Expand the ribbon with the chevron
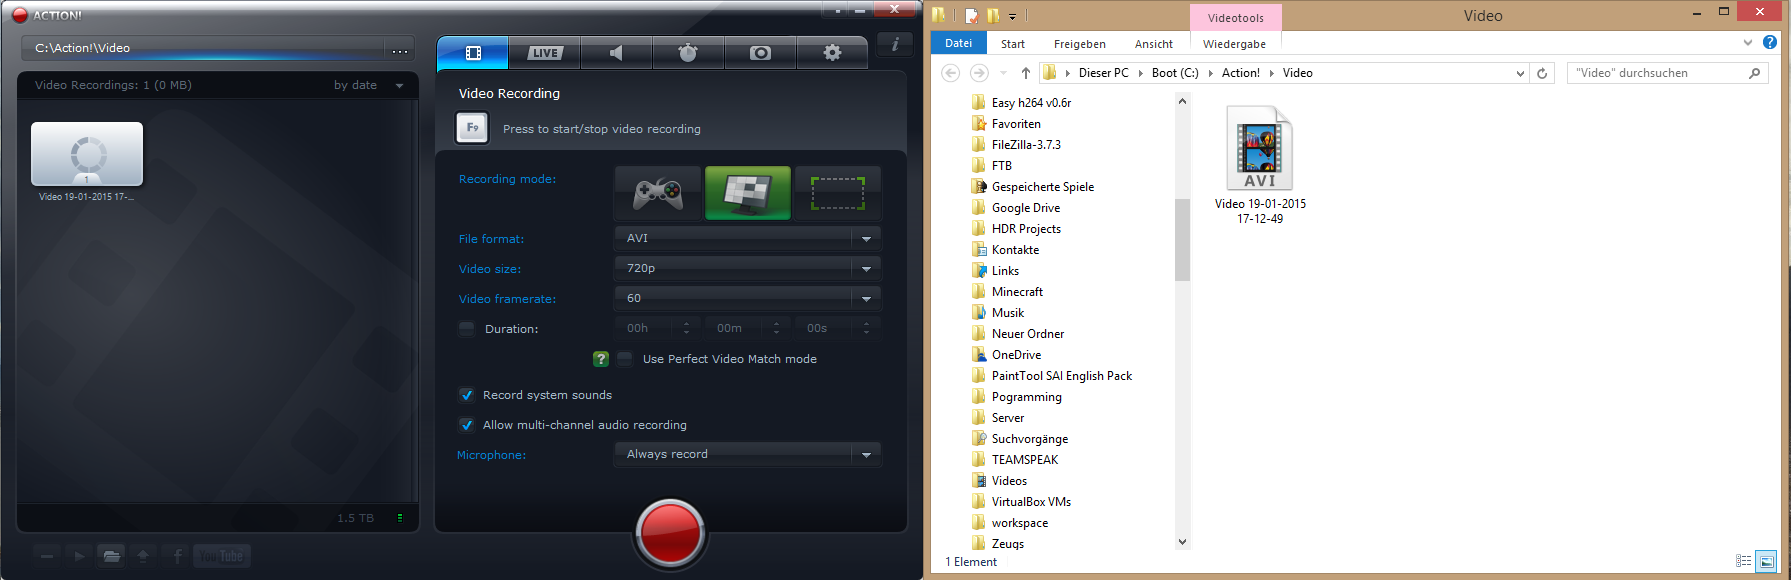 coord(1748,43)
